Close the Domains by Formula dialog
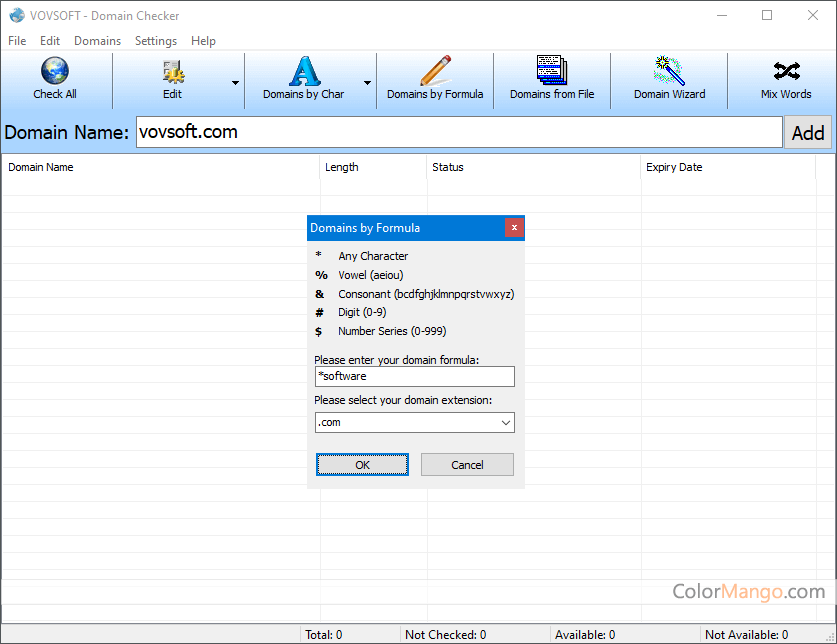Screen dimensions: 837x644 [x=514, y=228]
